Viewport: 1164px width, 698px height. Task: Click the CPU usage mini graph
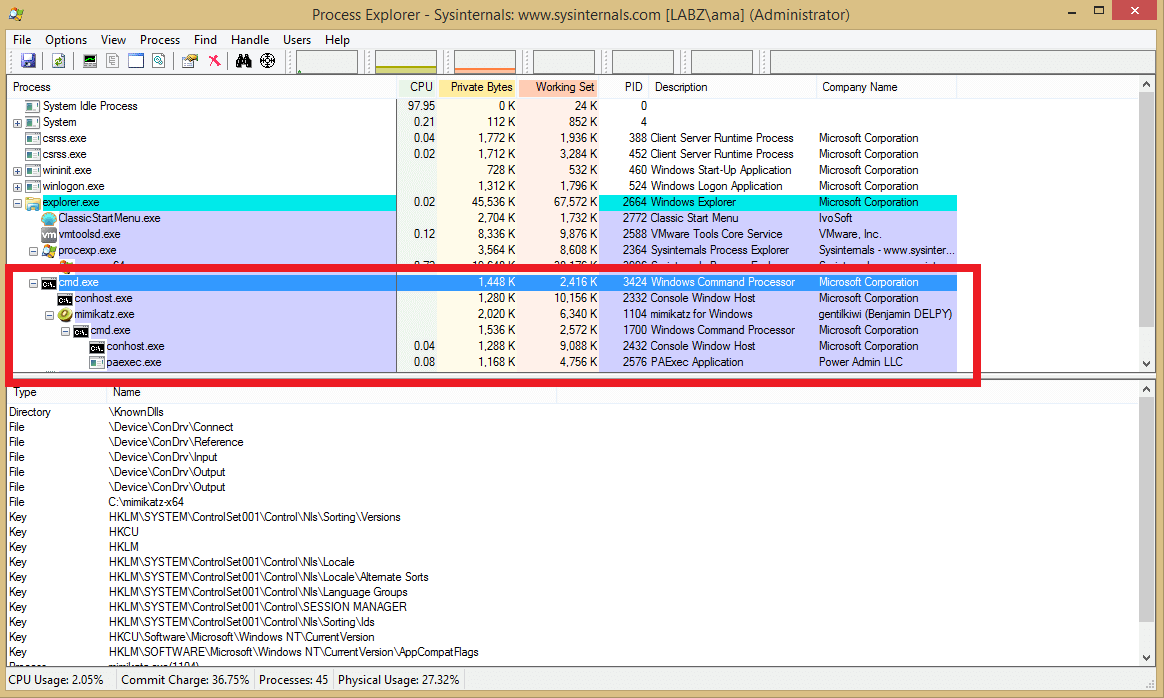pyautogui.click(x=327, y=62)
